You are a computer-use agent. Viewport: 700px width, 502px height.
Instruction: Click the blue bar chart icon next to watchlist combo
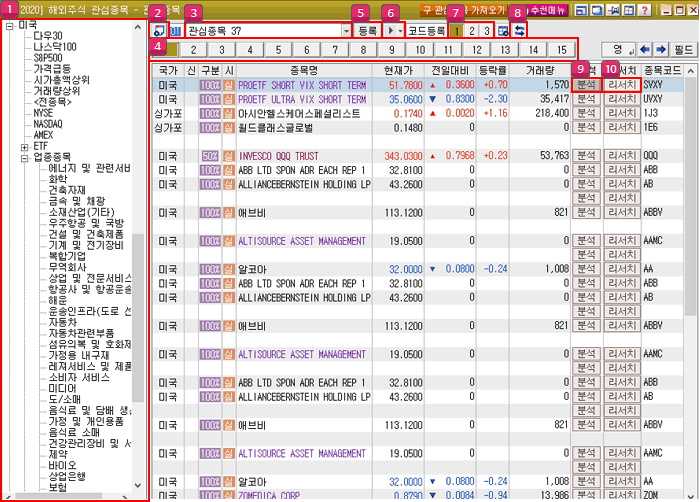coord(176,30)
